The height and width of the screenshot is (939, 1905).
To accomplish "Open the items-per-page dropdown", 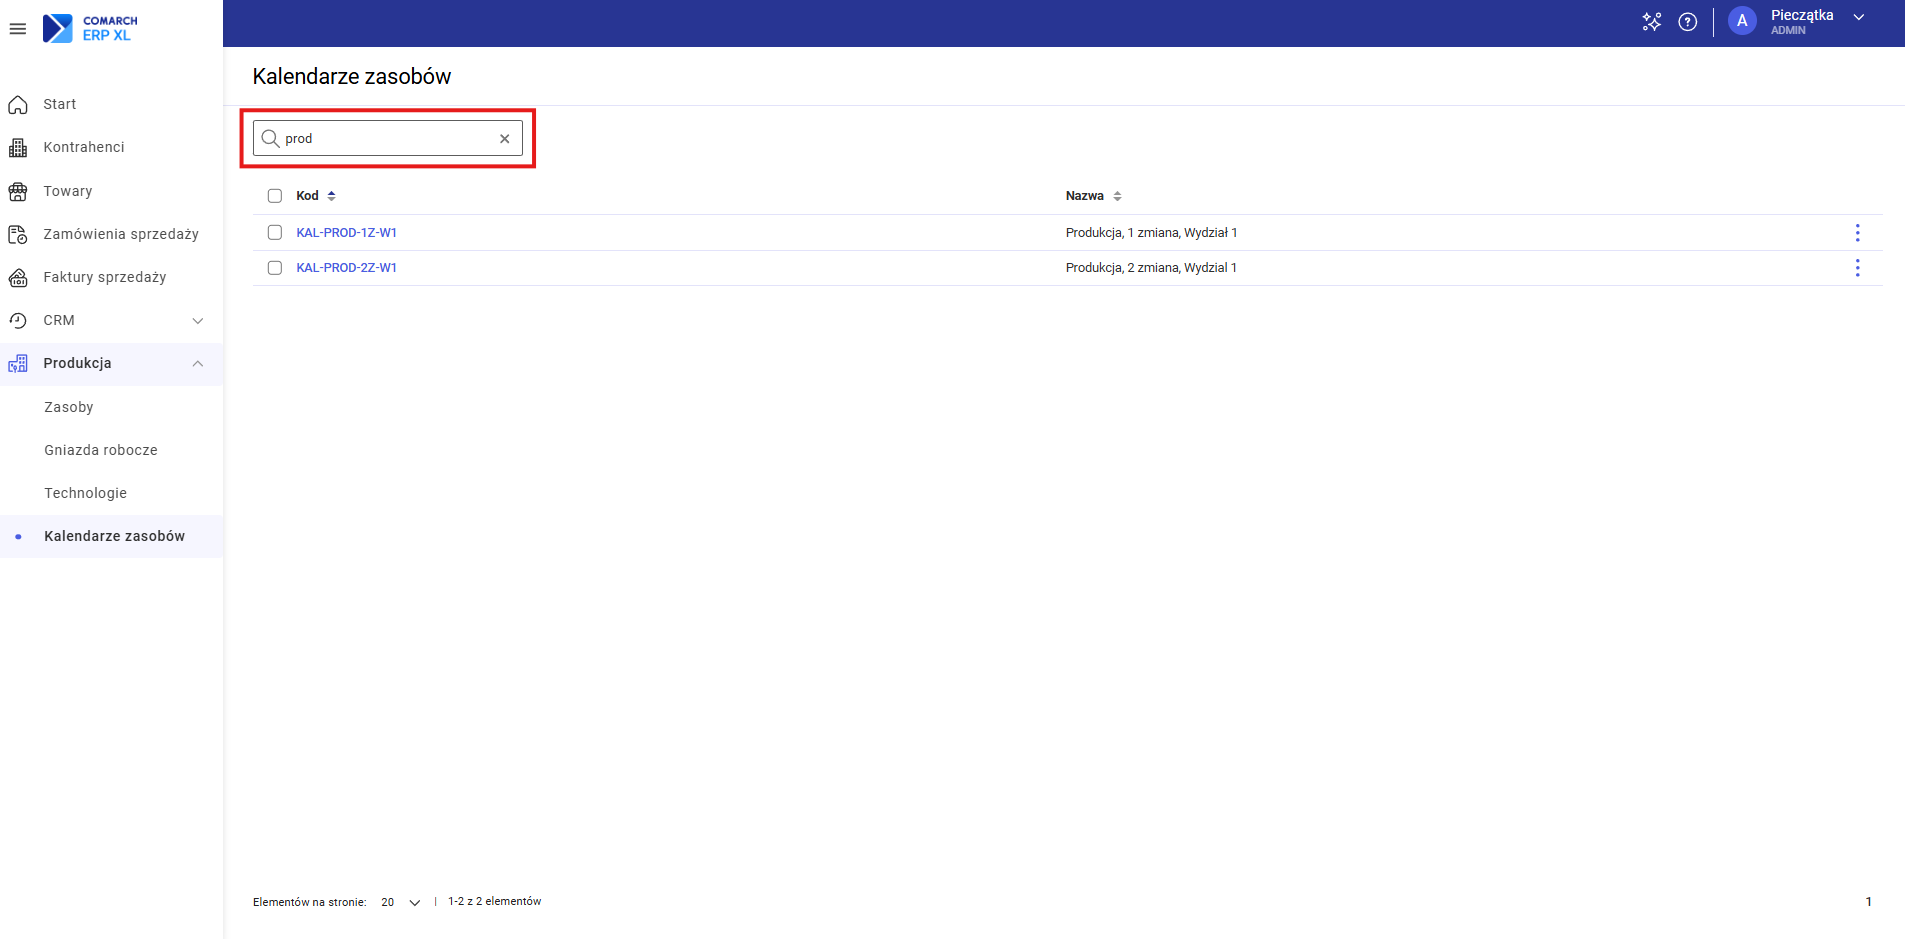I will [x=401, y=902].
